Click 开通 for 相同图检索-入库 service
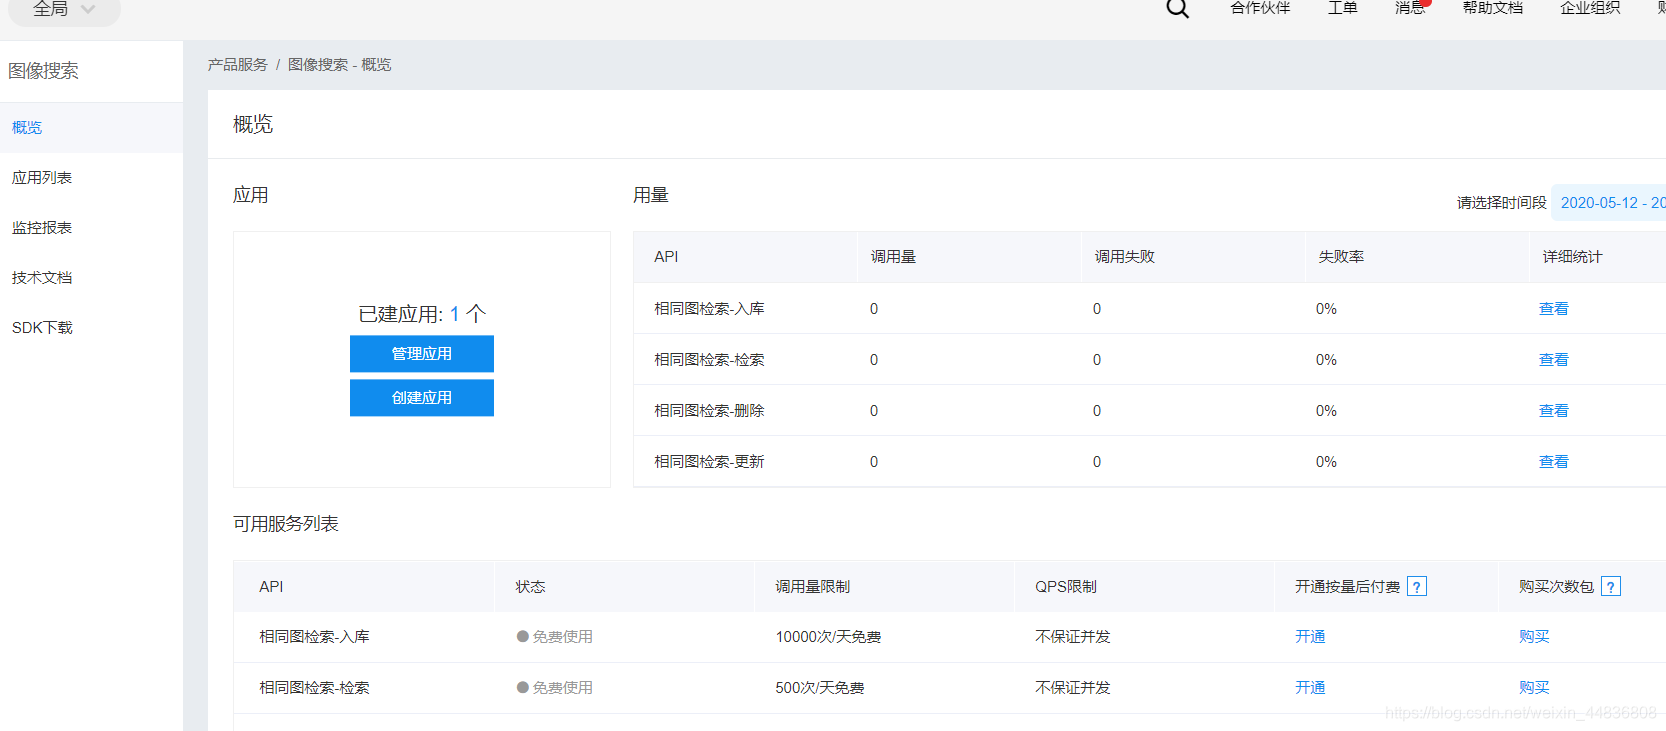1666x731 pixels. [x=1310, y=637]
